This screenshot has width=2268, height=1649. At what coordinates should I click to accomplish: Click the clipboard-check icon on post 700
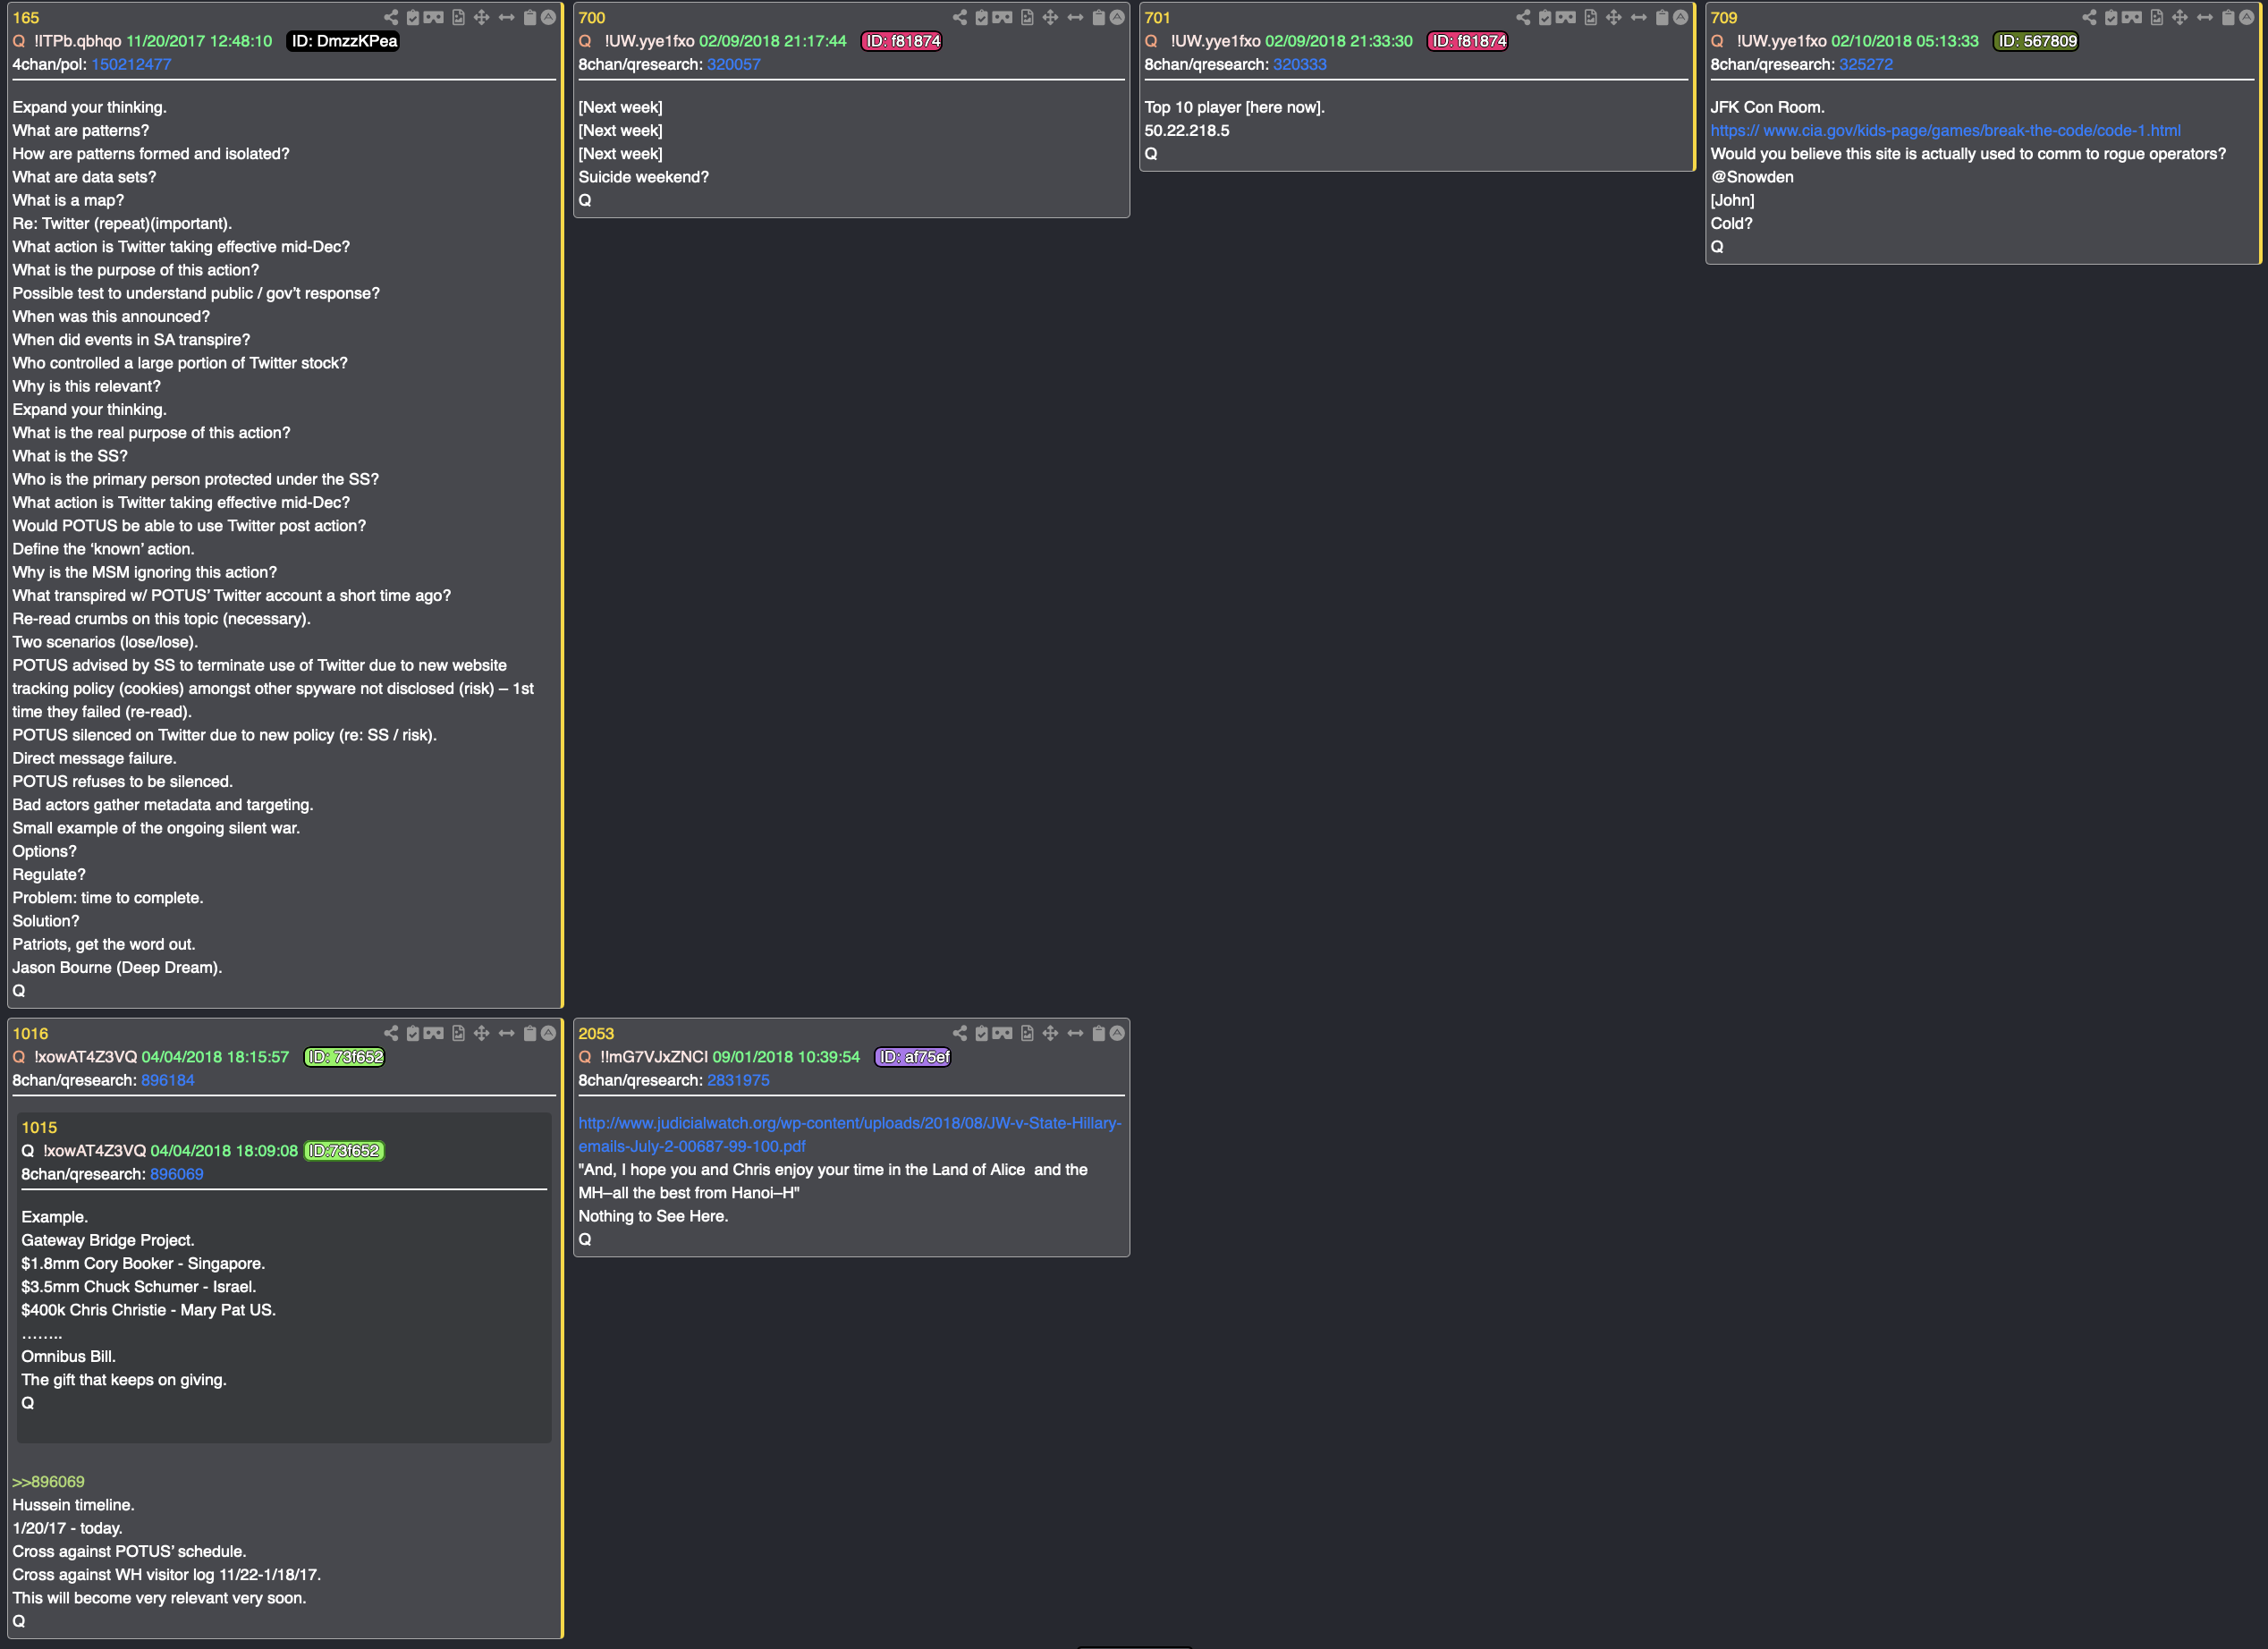coord(982,17)
